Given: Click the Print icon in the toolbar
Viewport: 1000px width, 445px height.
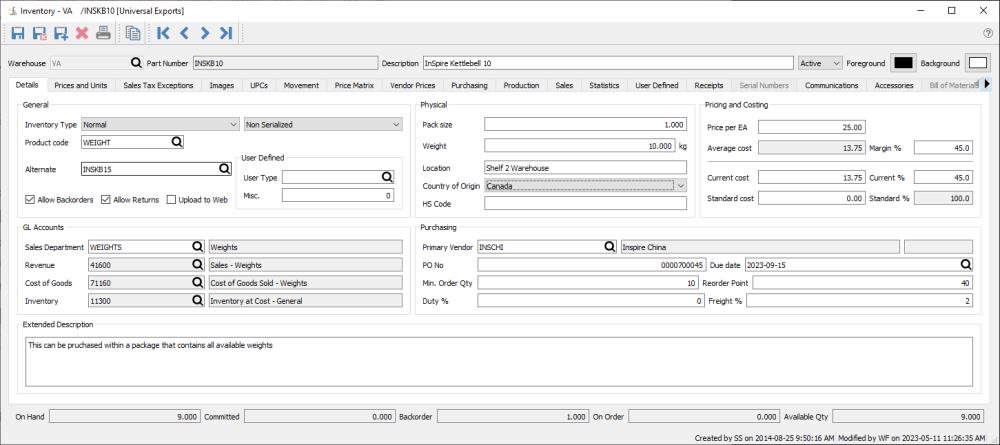Looking at the screenshot, I should [103, 34].
